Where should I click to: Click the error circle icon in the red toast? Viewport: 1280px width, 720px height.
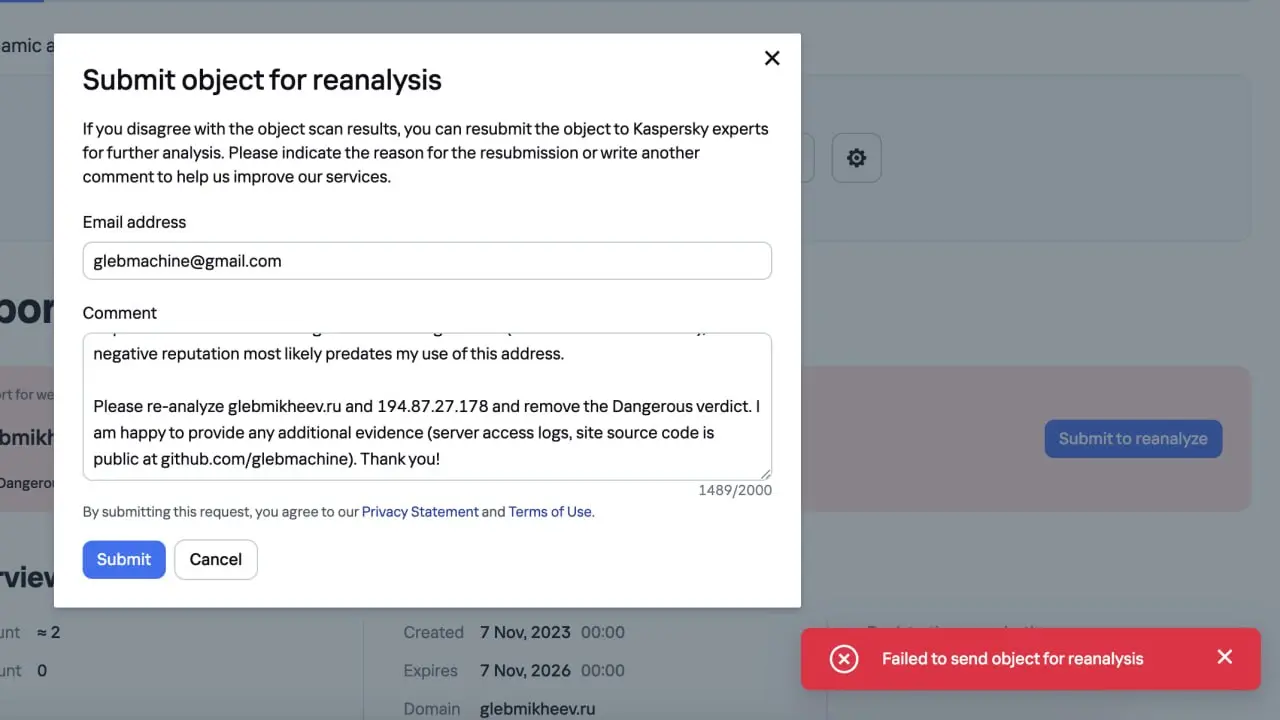(844, 659)
